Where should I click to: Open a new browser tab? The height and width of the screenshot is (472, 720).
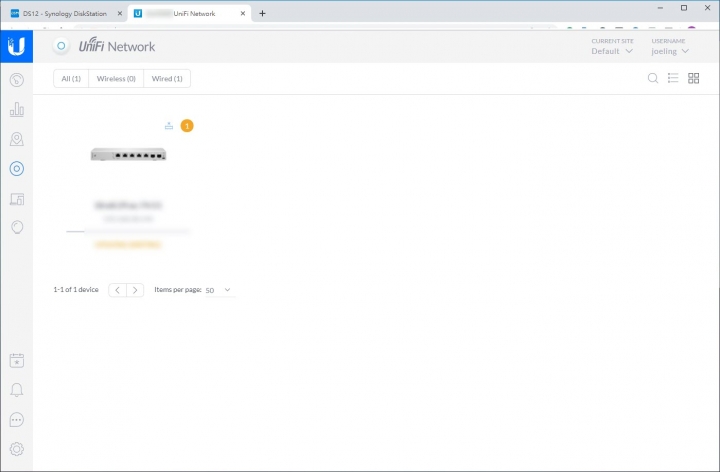(x=262, y=13)
